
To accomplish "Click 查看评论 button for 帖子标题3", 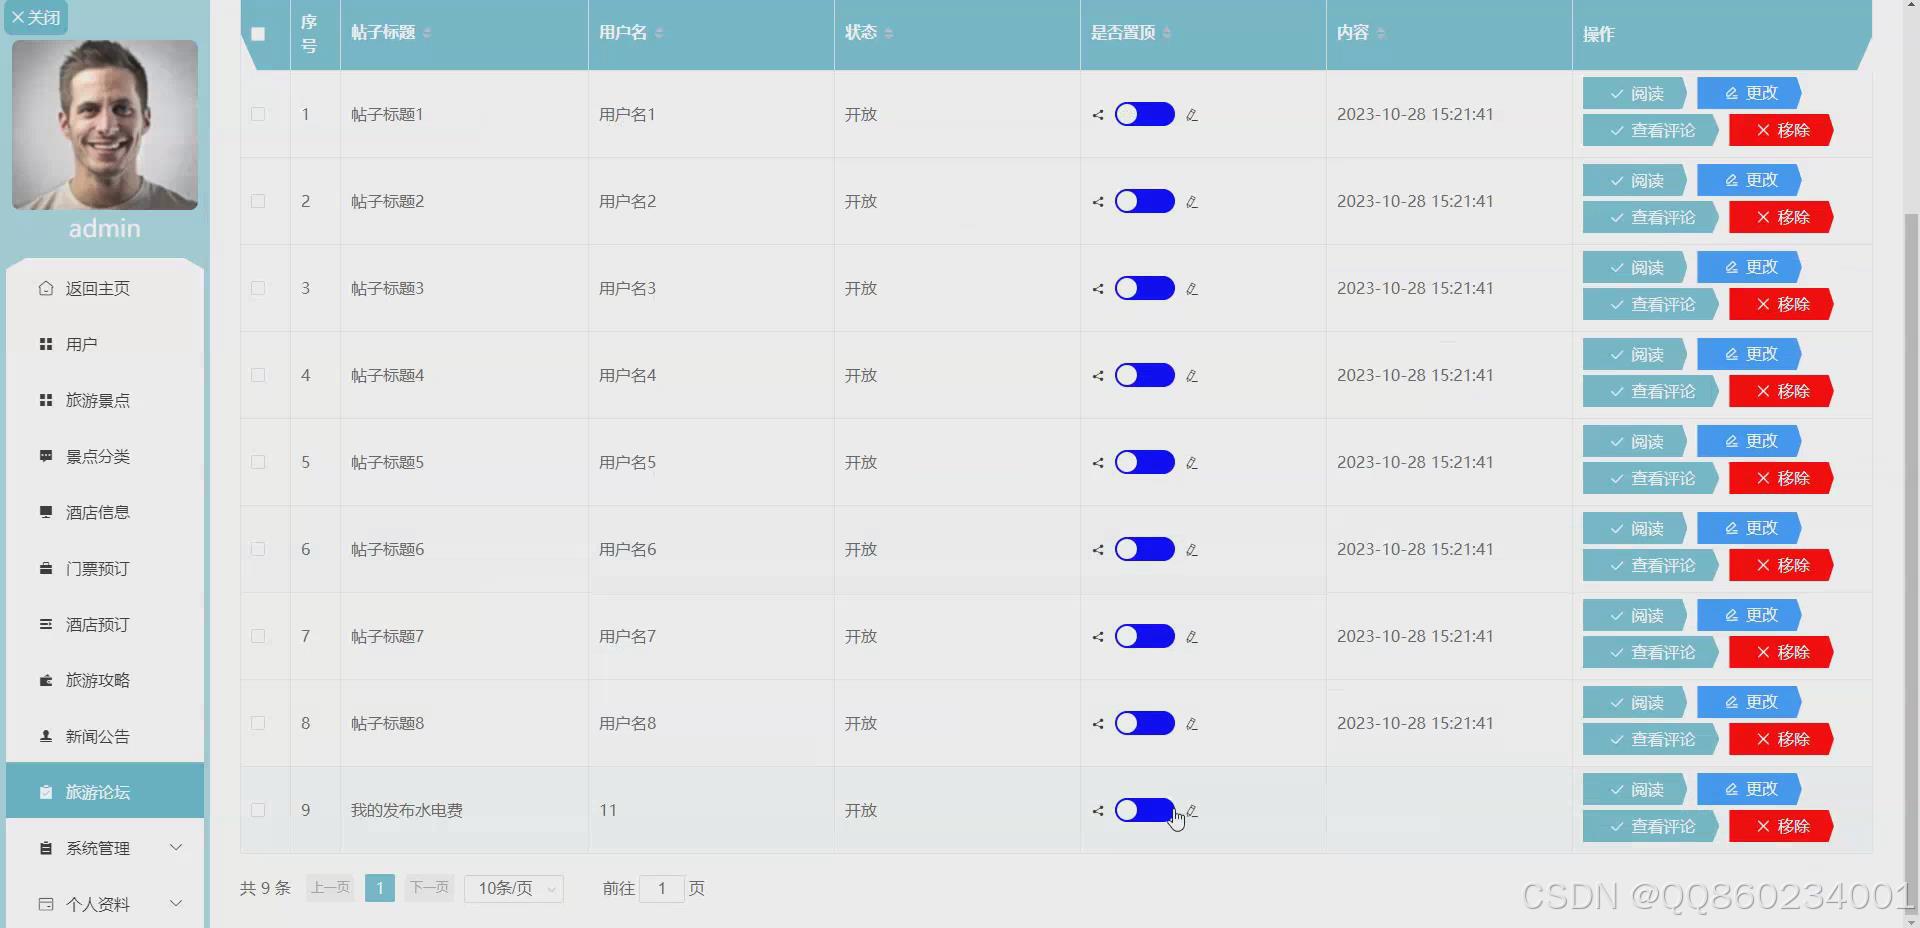I will point(1651,304).
